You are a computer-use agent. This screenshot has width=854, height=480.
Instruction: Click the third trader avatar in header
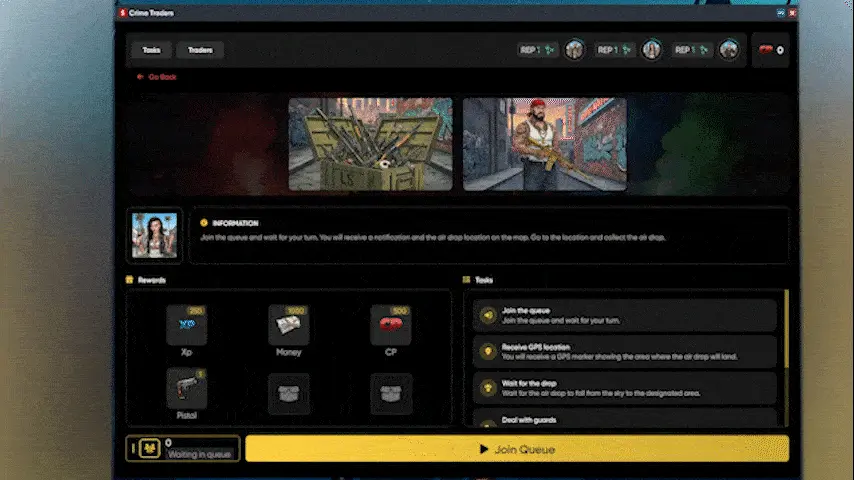click(x=729, y=50)
